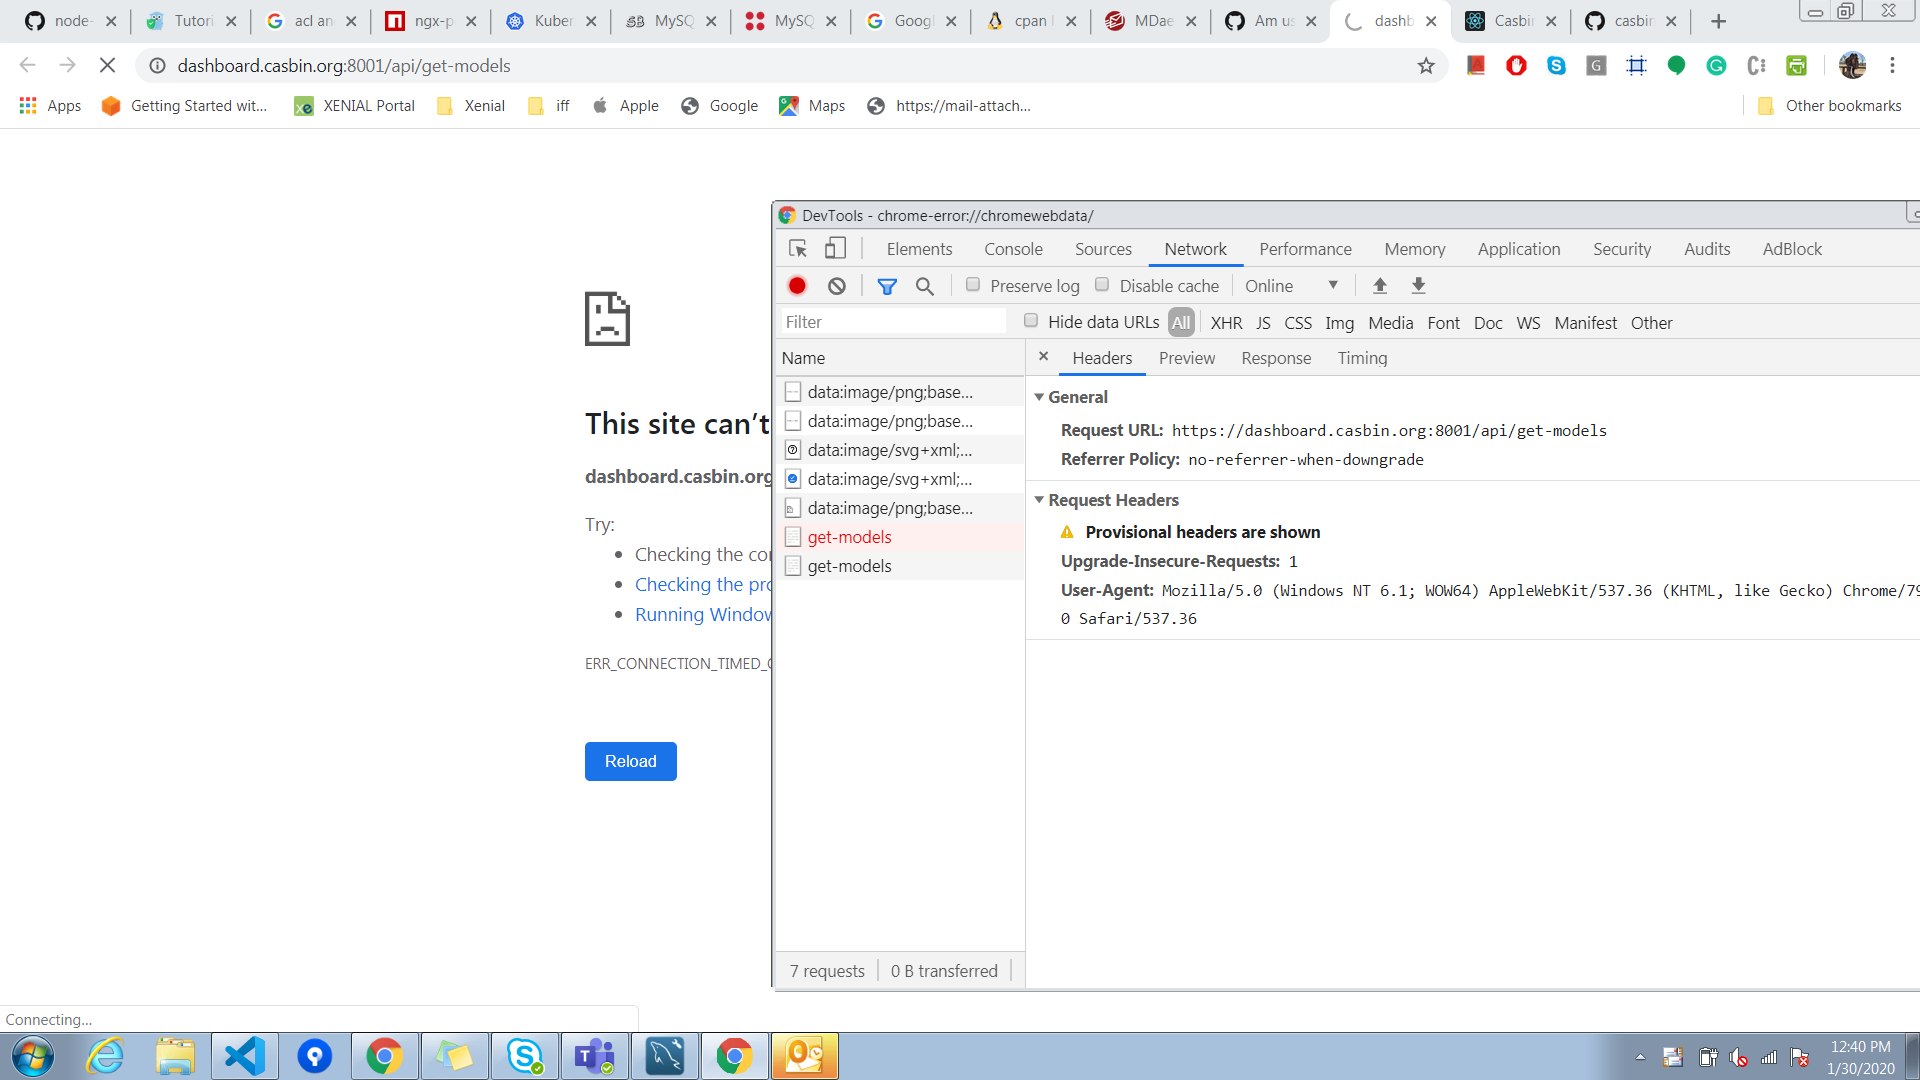
Task: Check Hide data URLs option
Action: tap(1031, 321)
